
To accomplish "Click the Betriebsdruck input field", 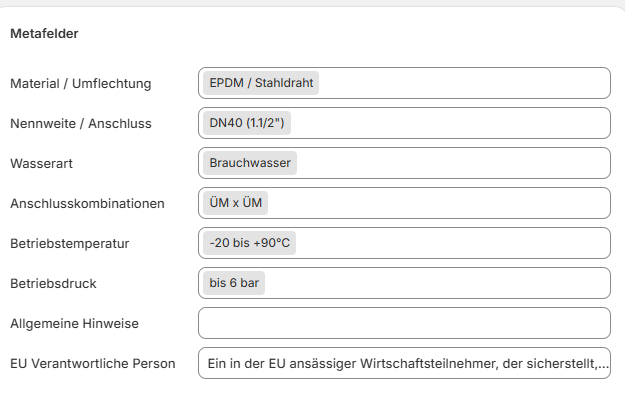I will tap(460, 283).
